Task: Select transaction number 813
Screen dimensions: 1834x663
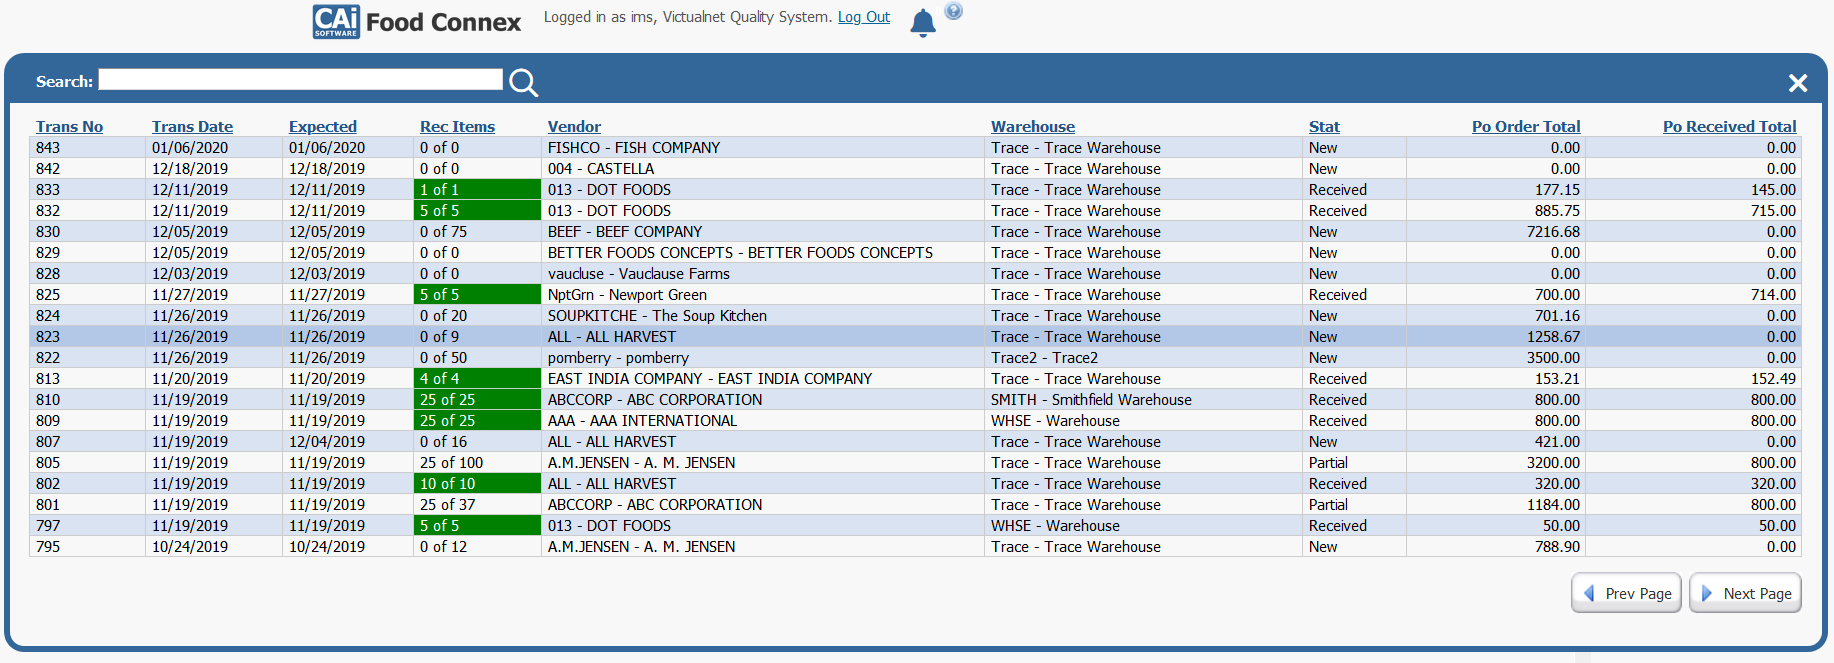Action: pos(48,379)
